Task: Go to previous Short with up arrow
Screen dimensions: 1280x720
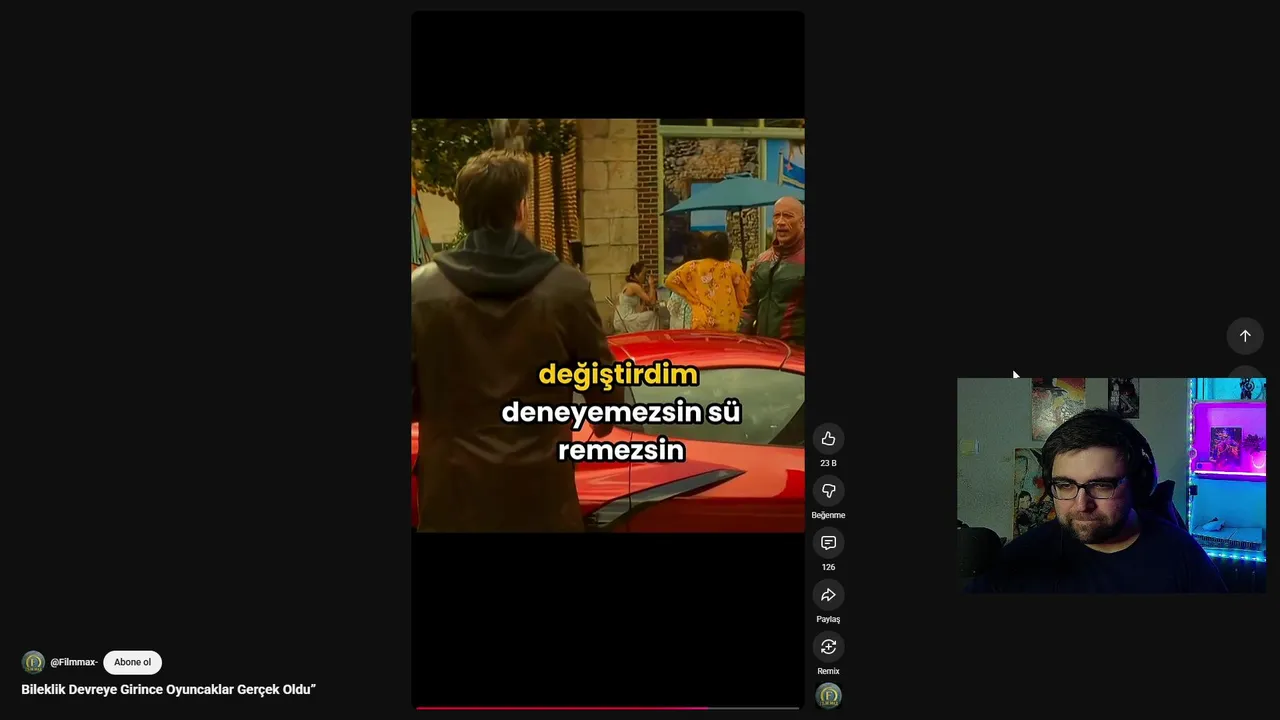Action: click(x=1245, y=336)
